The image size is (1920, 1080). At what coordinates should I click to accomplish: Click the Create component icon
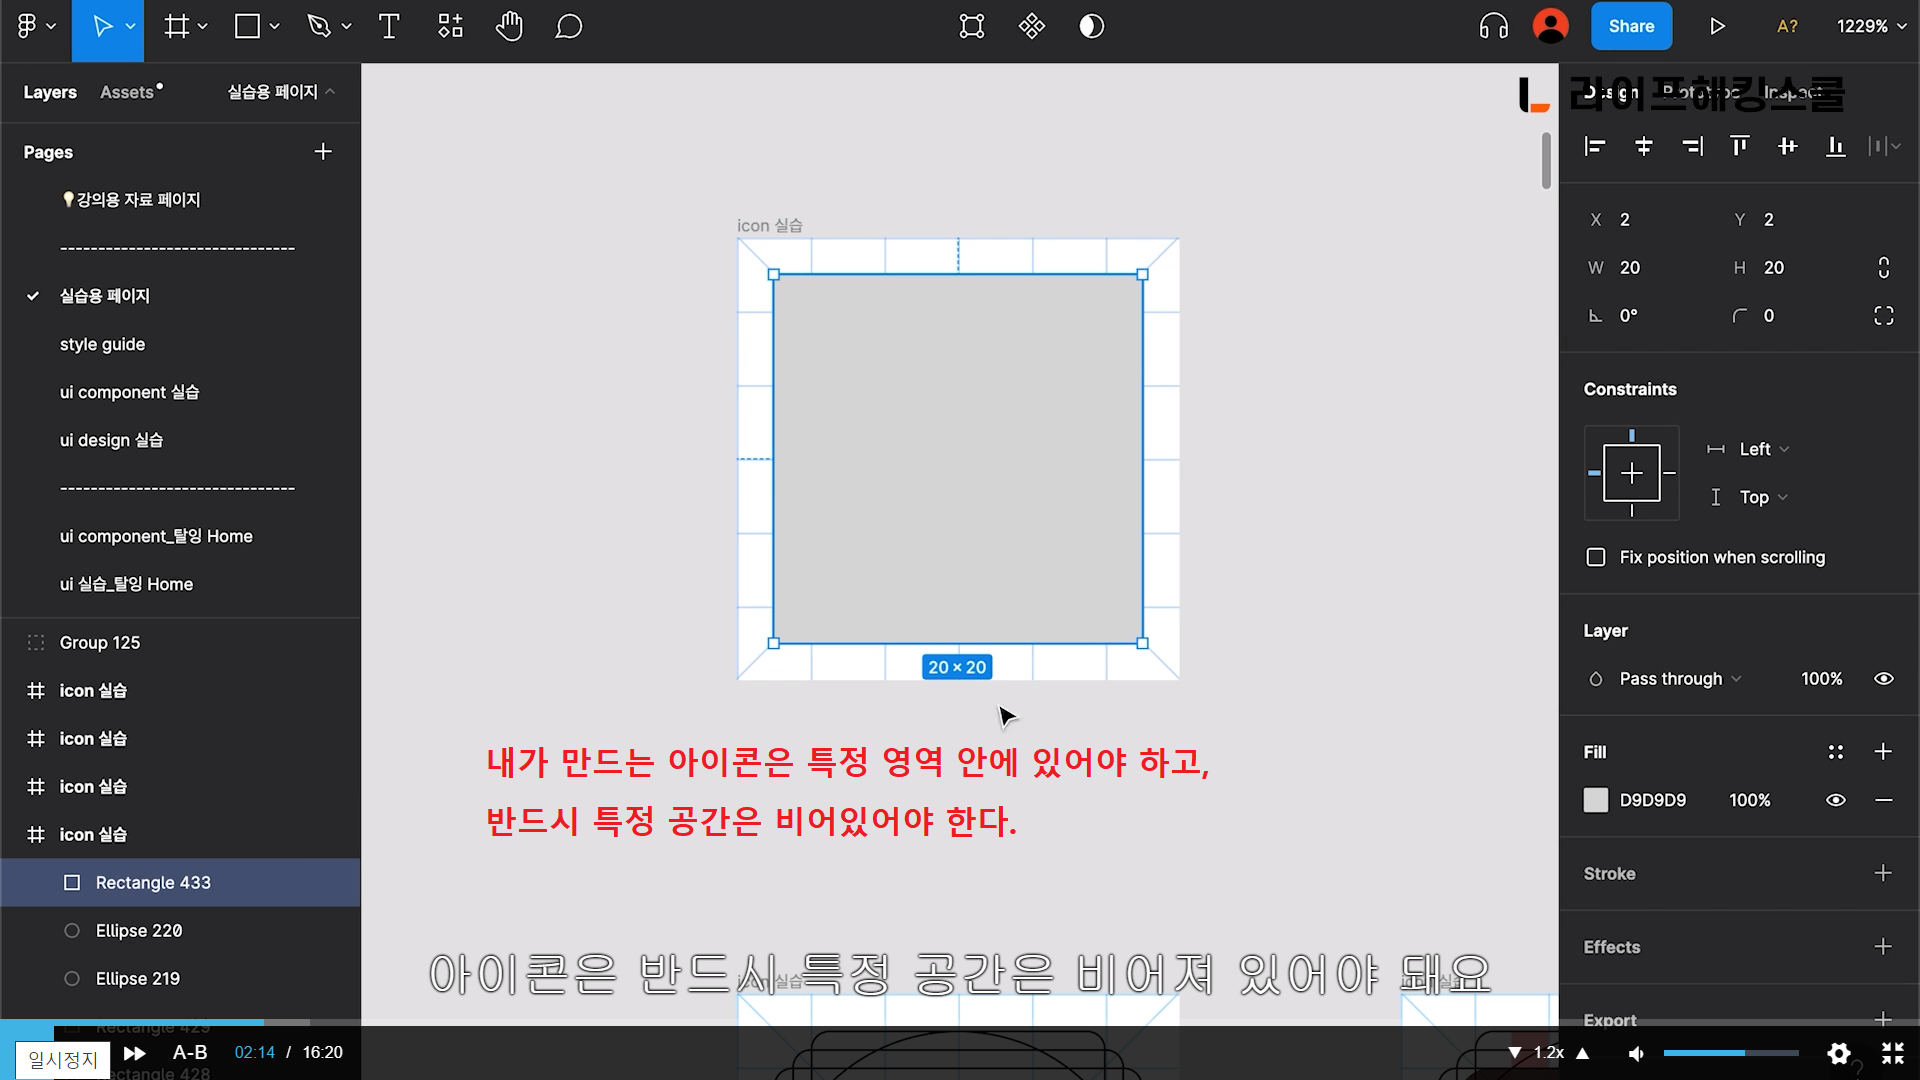(x=1031, y=27)
